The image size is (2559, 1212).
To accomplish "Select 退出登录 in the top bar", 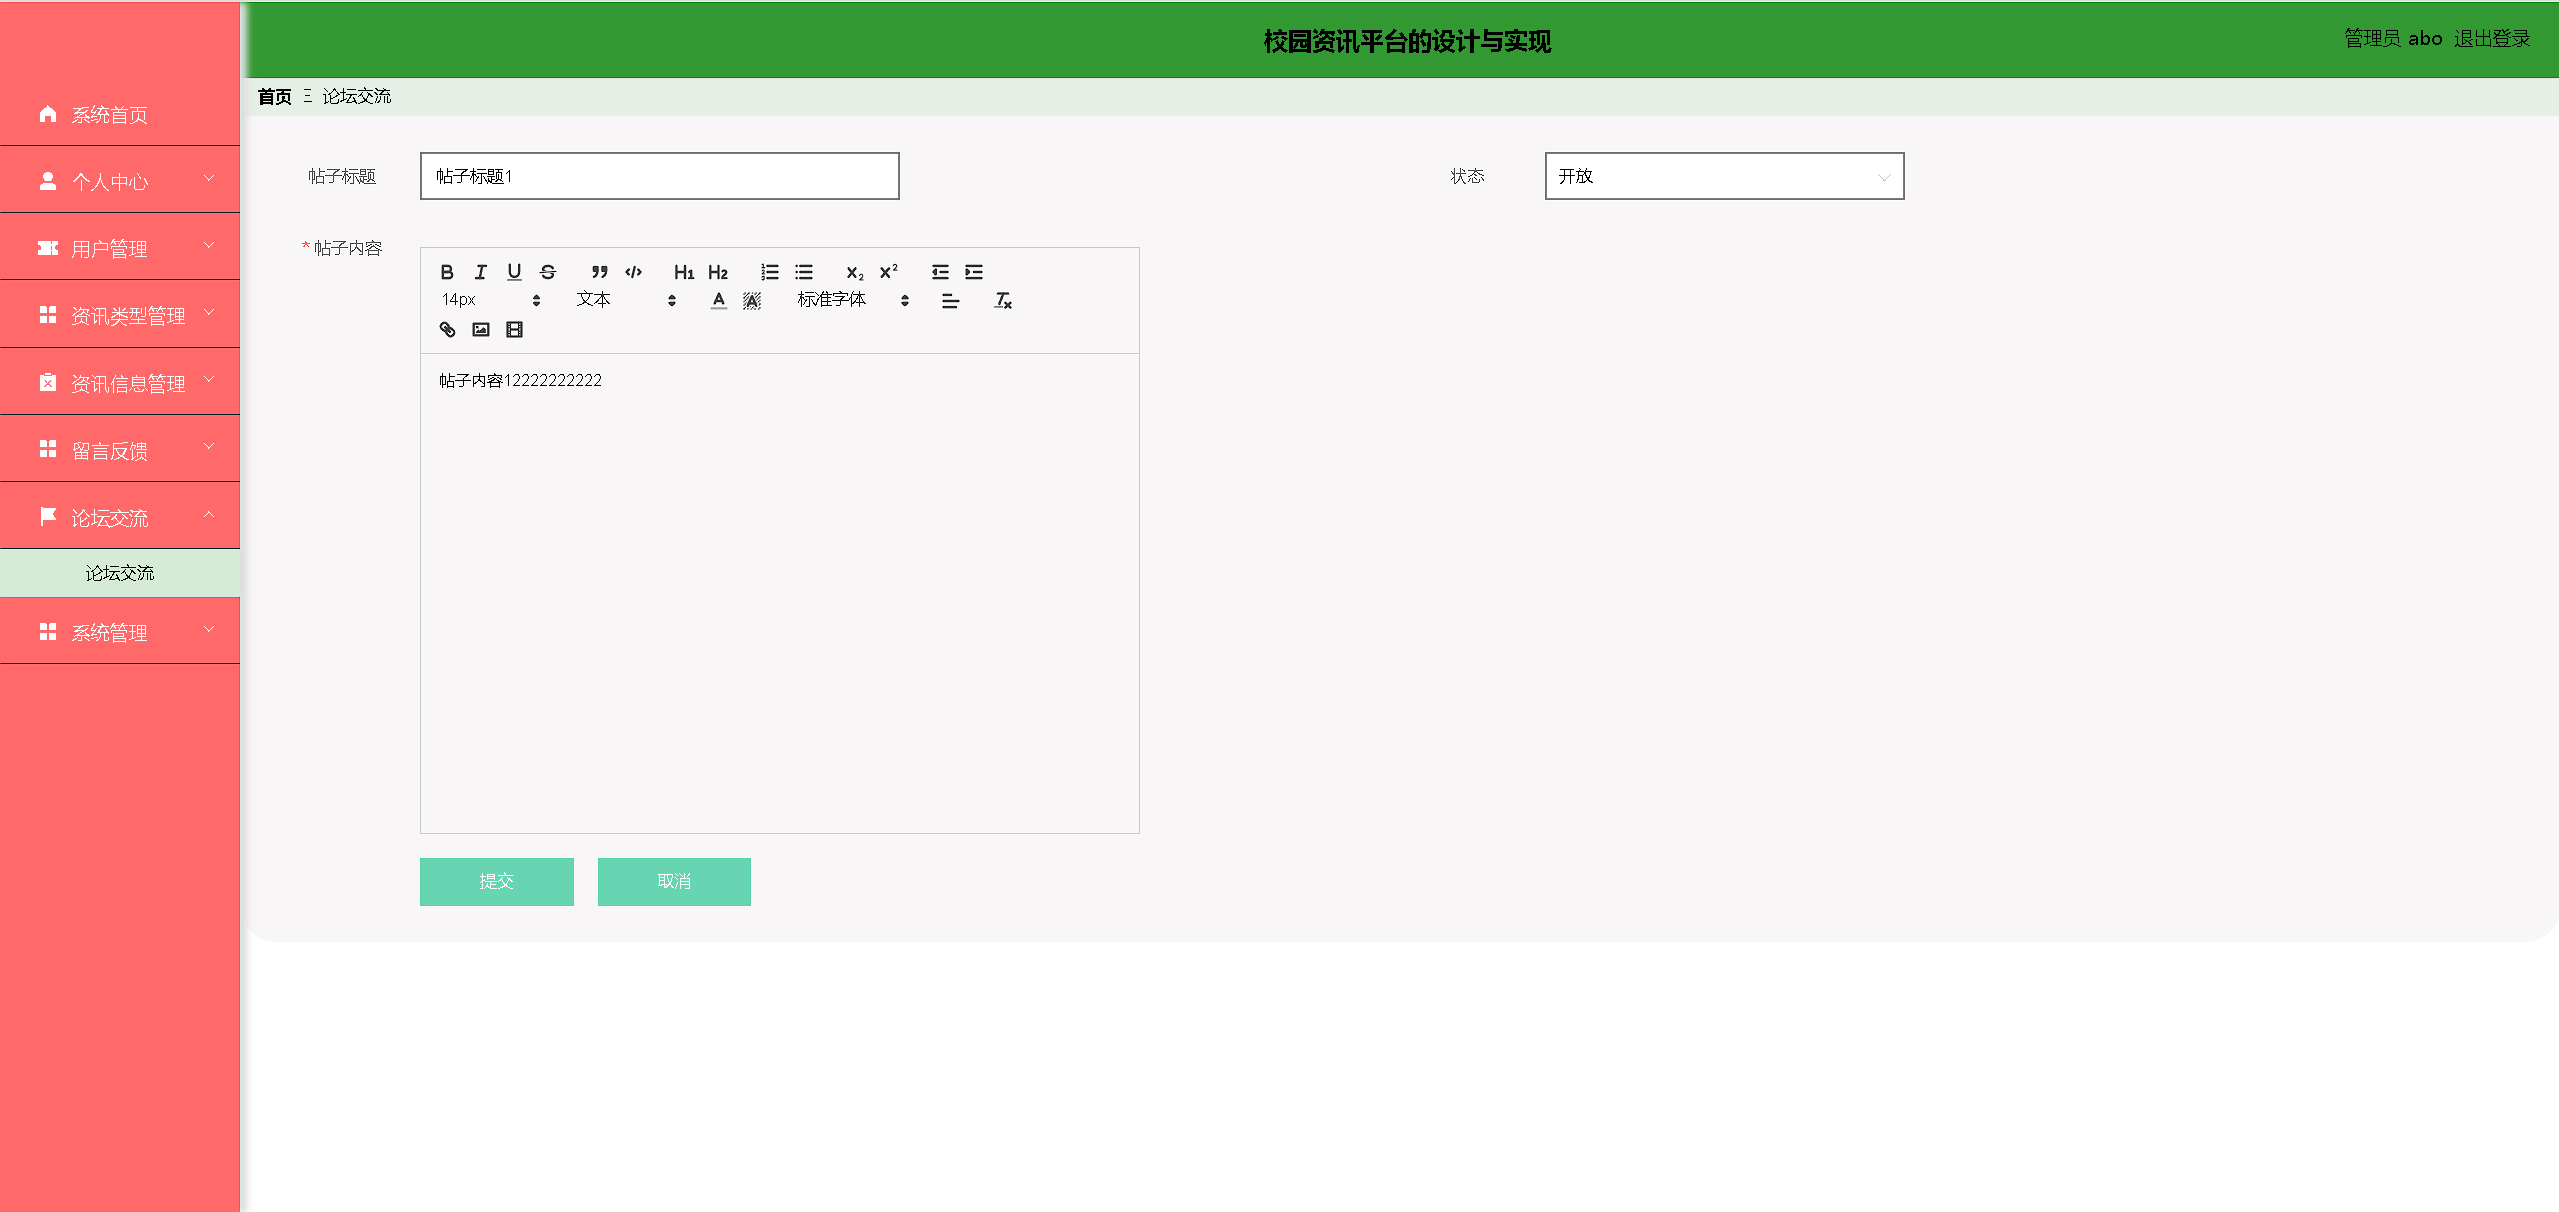I will [x=2491, y=38].
